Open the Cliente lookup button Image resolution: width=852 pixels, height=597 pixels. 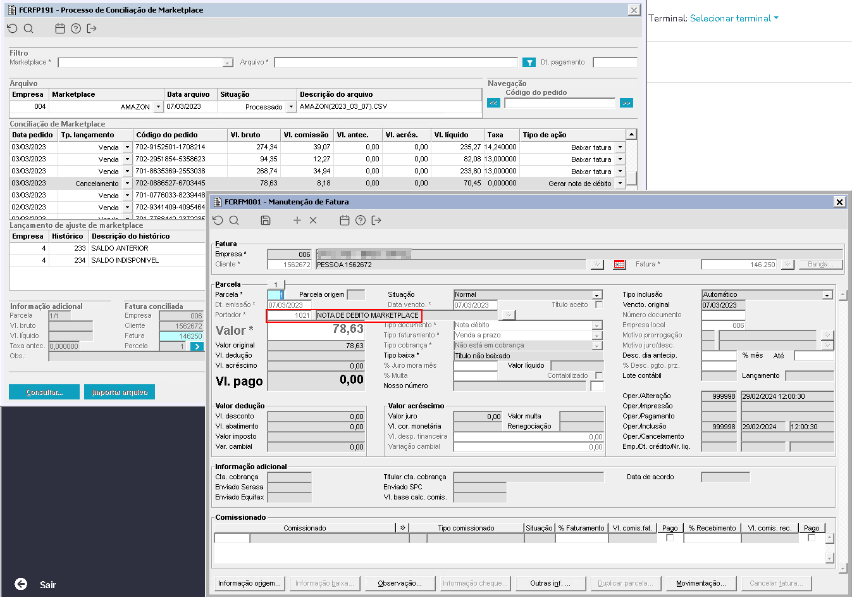pyautogui.click(x=597, y=265)
